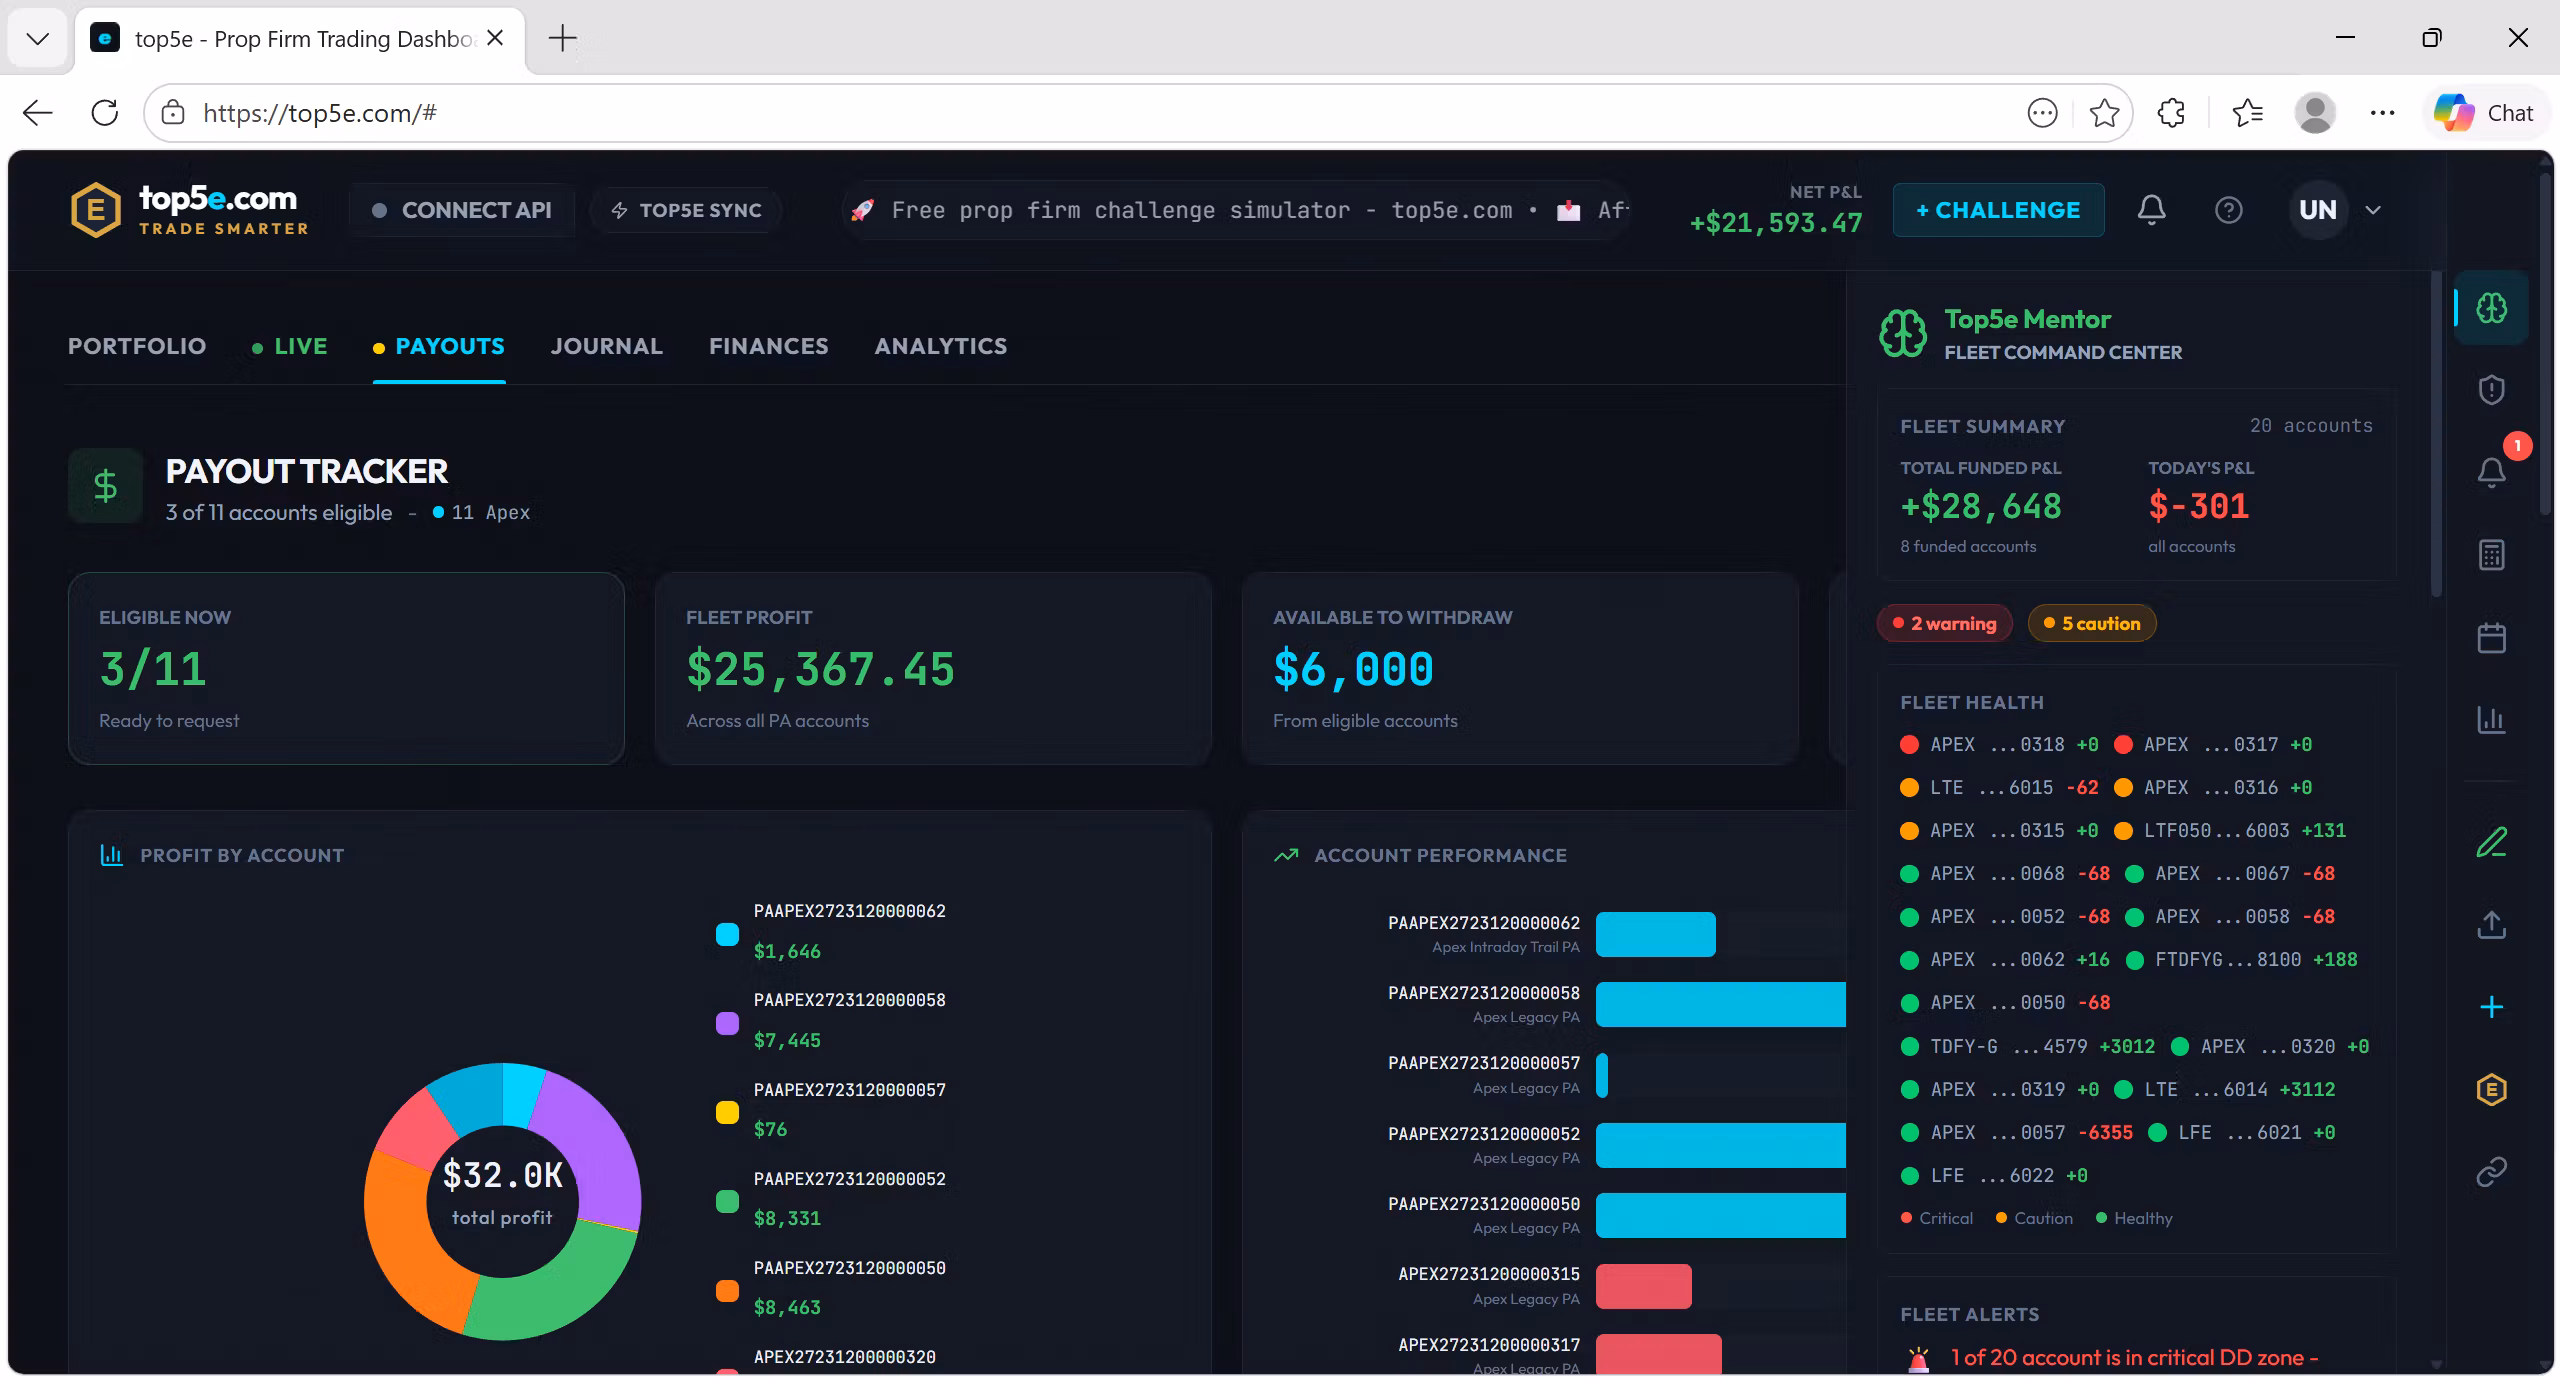Click the chain link icon in sidebar
This screenshot has height=1380, width=2560.
(2491, 1171)
